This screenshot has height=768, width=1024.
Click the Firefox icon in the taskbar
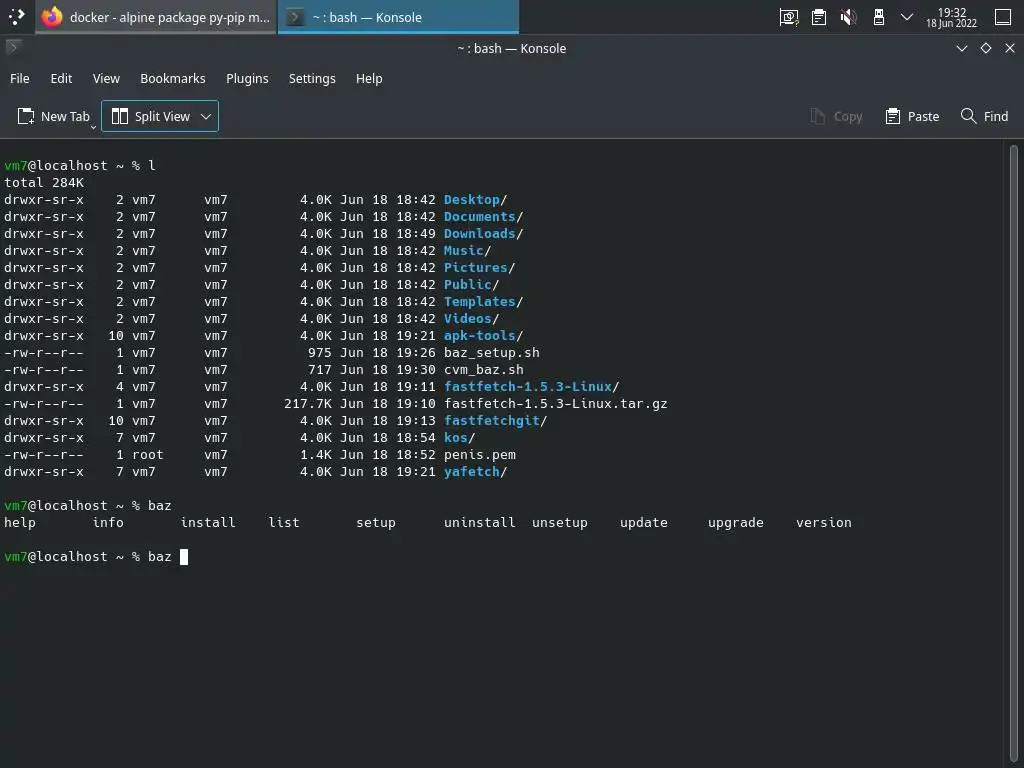tap(52, 17)
